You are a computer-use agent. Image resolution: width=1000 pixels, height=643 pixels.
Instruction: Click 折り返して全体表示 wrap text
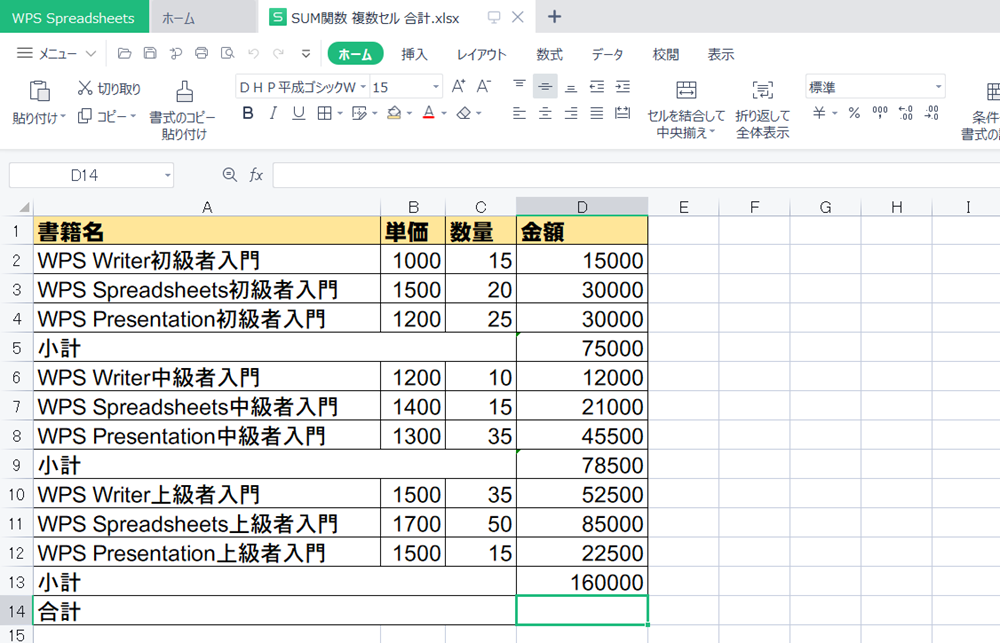point(763,110)
